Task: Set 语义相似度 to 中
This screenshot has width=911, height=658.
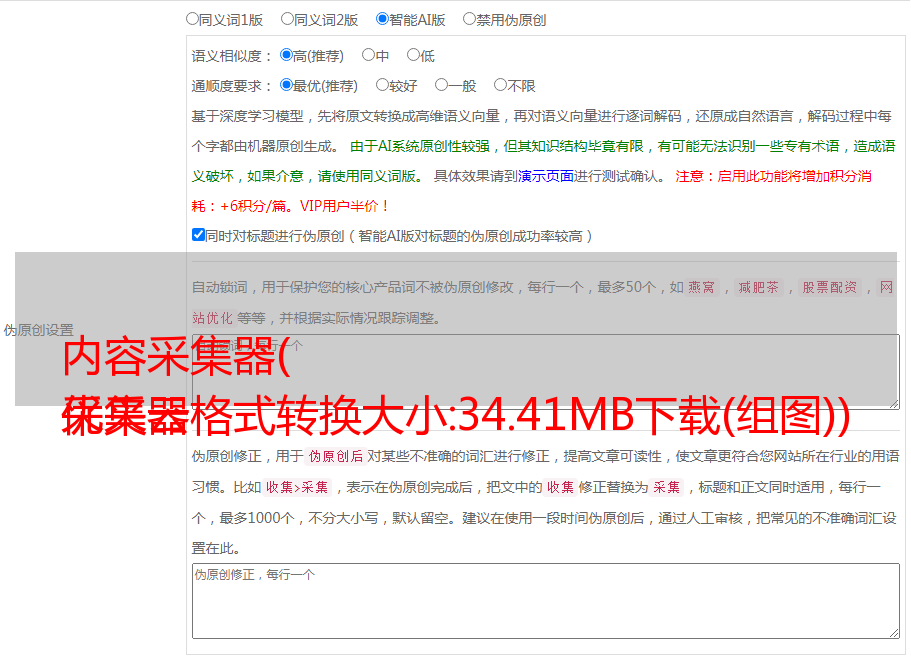Action: click(x=368, y=55)
